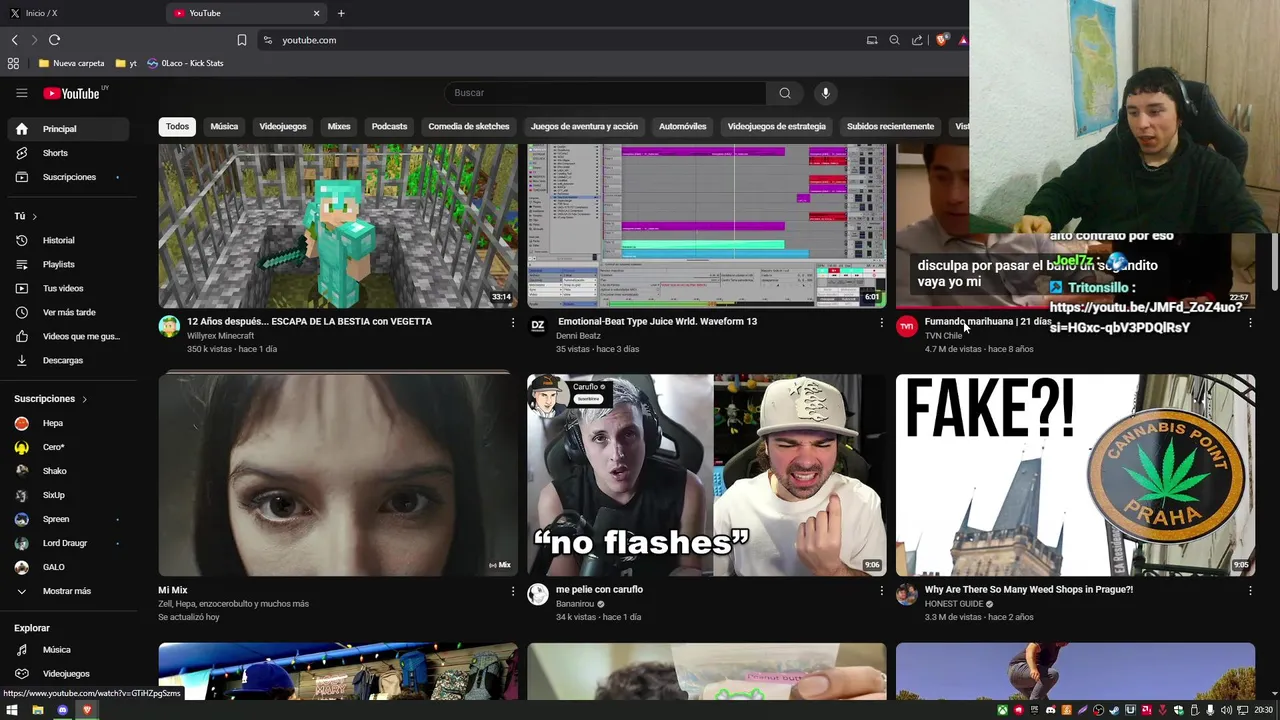Open Historial in the sidebar
The height and width of the screenshot is (720, 1280).
69,240
